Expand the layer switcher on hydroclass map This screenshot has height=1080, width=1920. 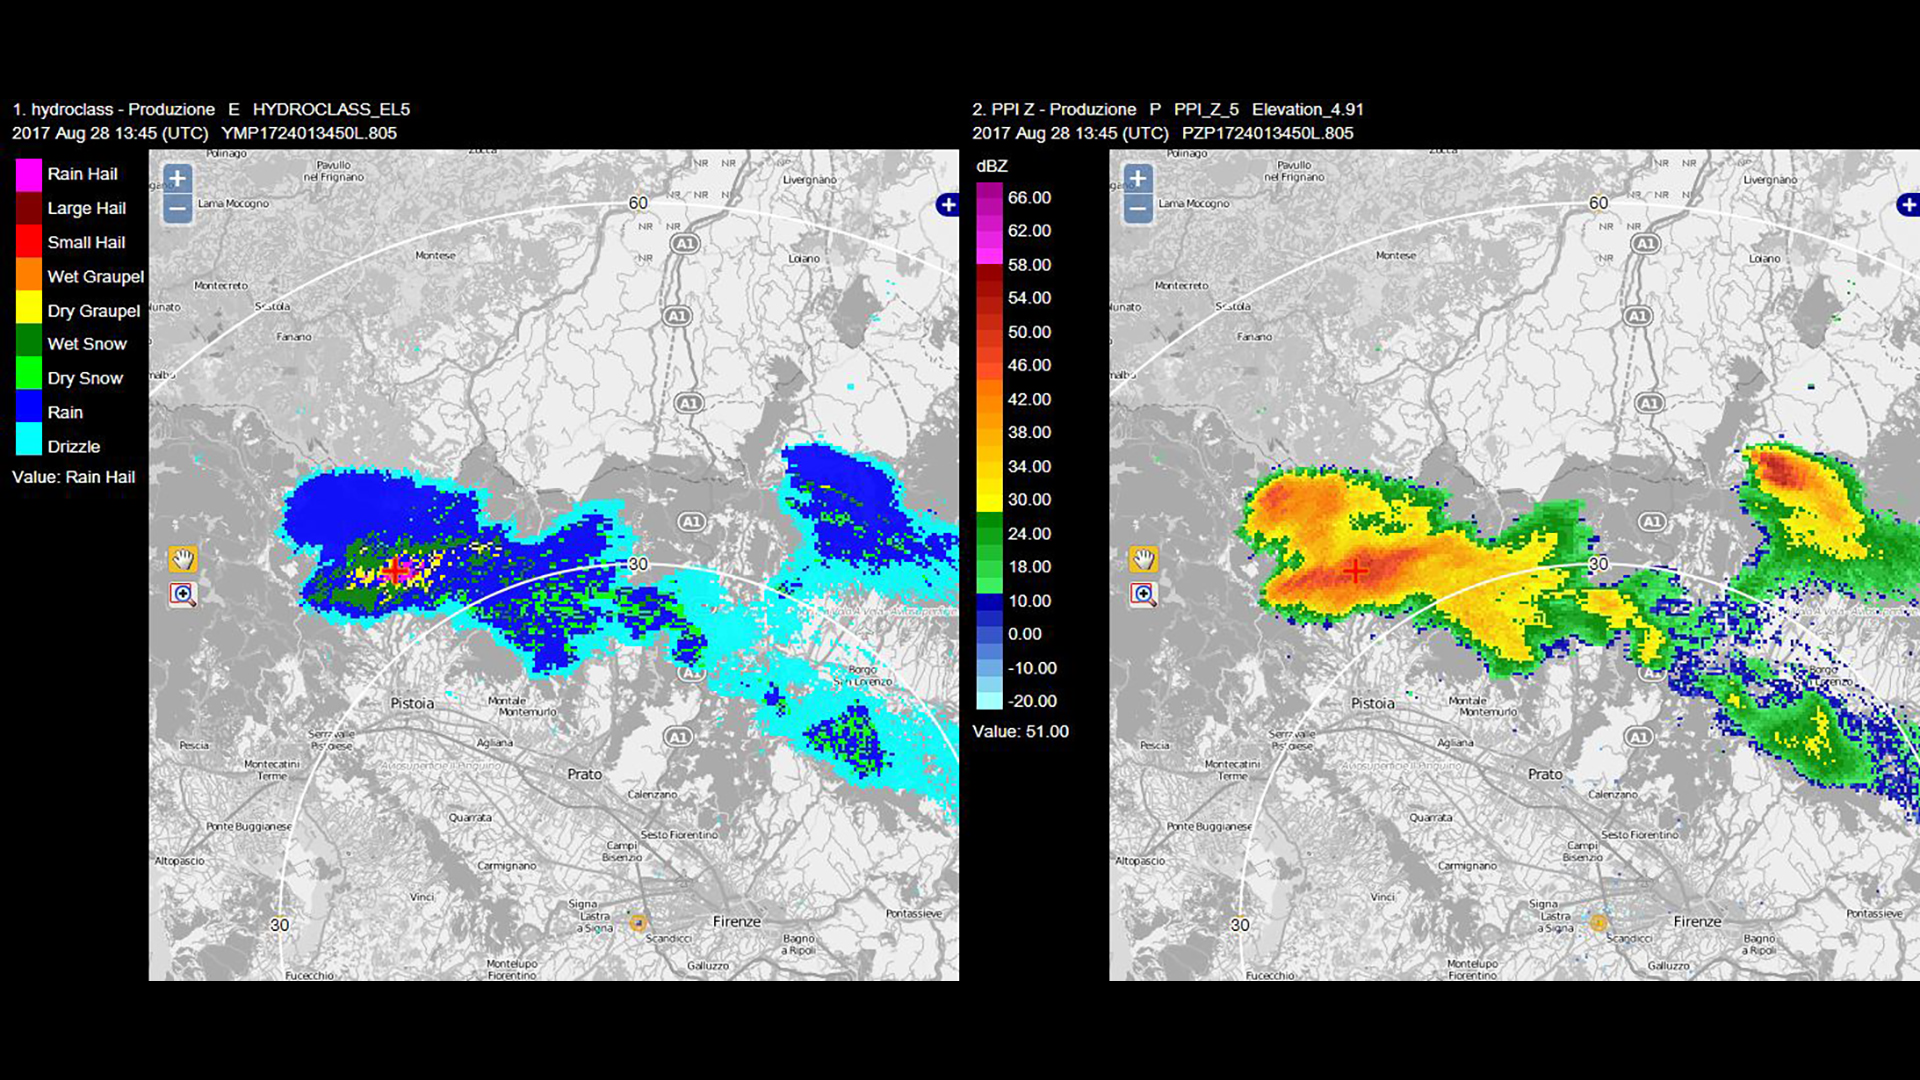(x=947, y=205)
